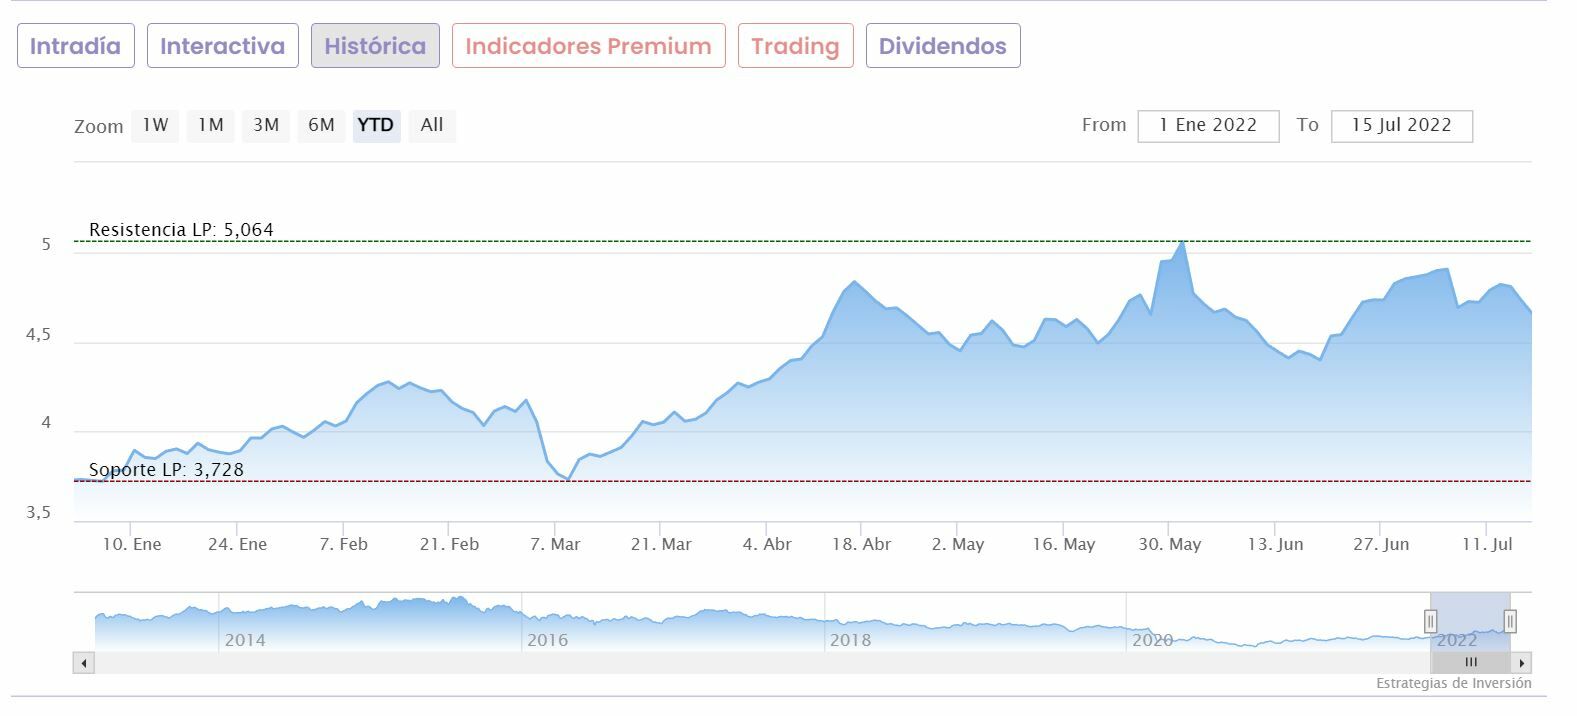Click the left scroll arrow of navigator

pyautogui.click(x=84, y=663)
